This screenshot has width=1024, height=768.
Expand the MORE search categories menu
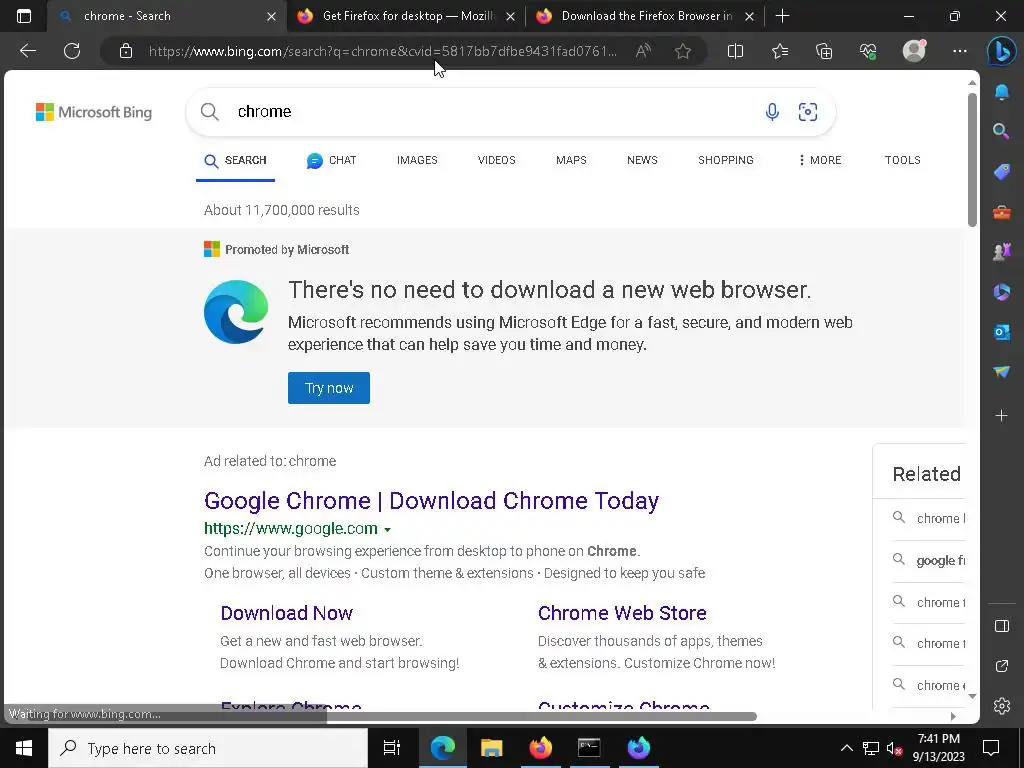[x=820, y=160]
